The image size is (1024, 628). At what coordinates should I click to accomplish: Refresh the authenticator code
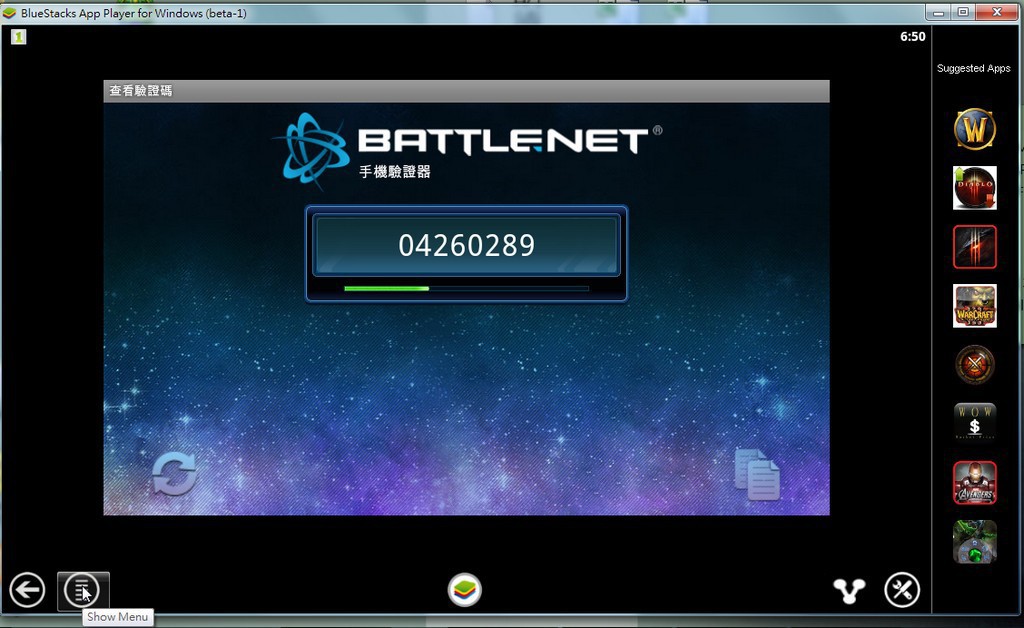click(174, 474)
